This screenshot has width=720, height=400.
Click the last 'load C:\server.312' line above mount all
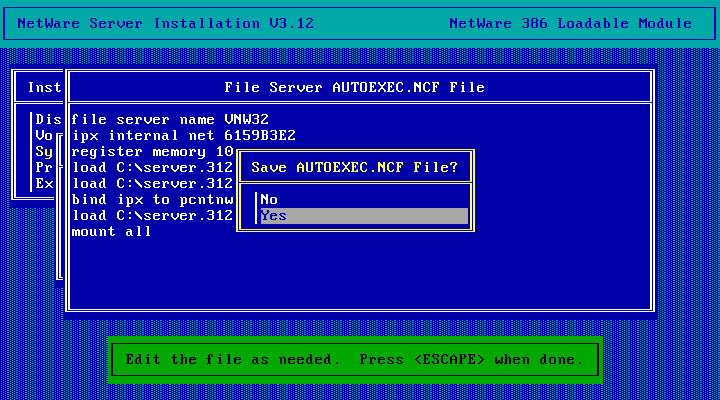[152, 215]
